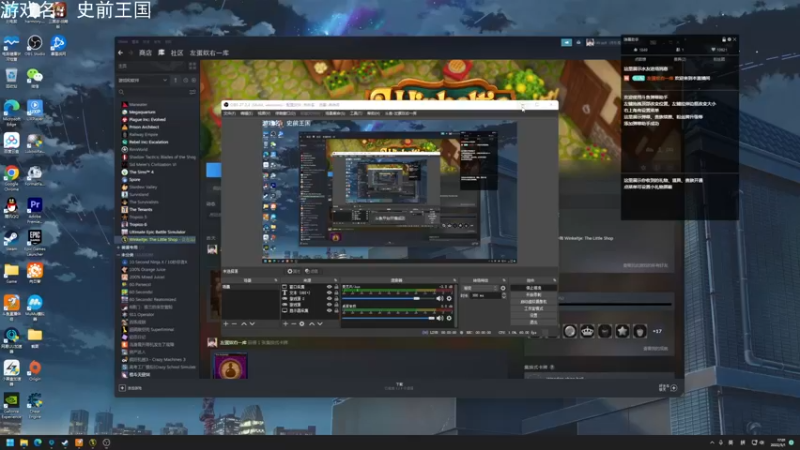Click 添加游戏 at Steam bottom left
The width and height of the screenshot is (800, 450).
tap(131, 388)
